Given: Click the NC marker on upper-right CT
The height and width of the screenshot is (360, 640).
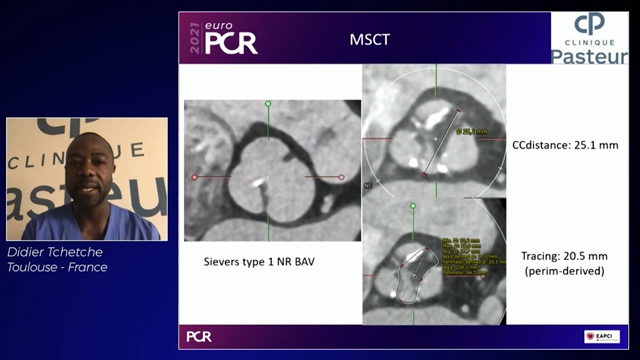Looking at the screenshot, I should [368, 186].
